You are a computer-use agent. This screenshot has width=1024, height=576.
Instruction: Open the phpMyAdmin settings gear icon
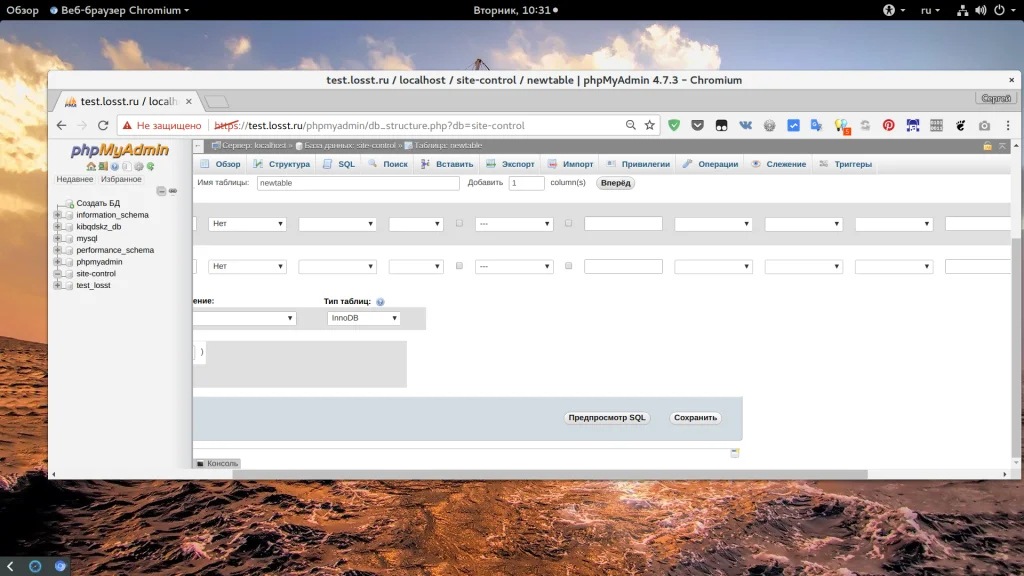(x=139, y=166)
